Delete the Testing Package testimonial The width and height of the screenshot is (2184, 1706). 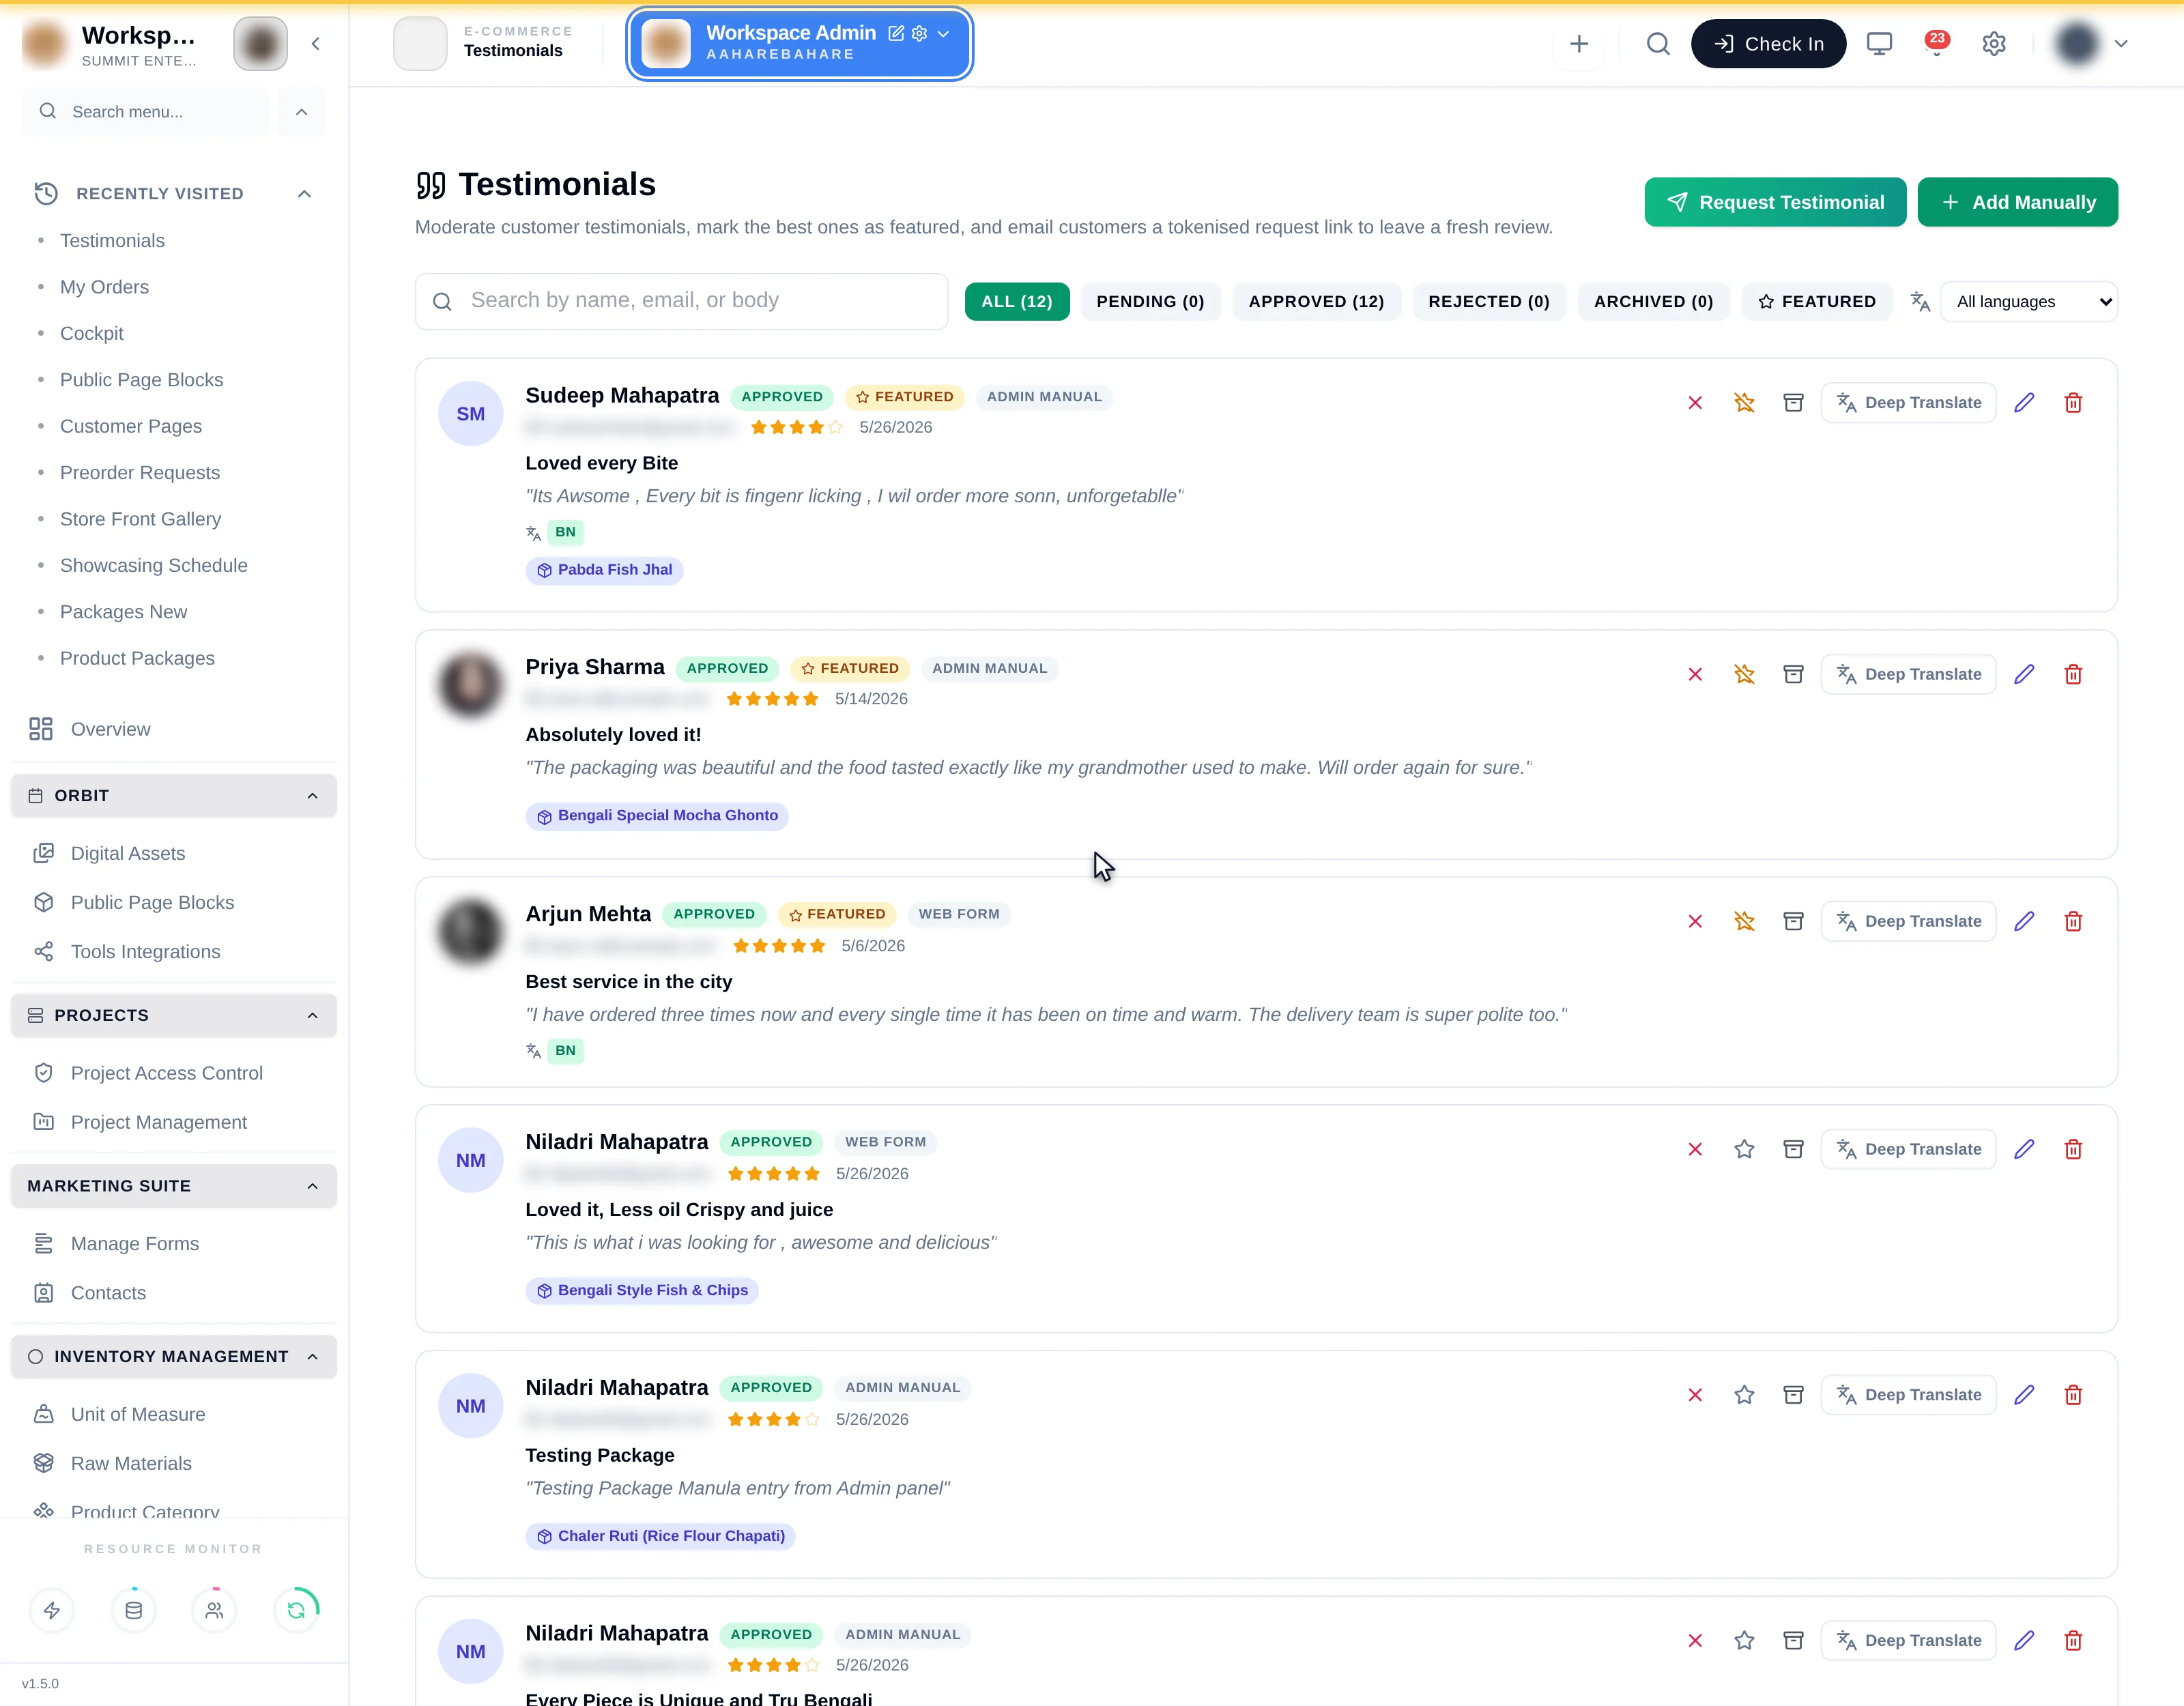click(2073, 1394)
